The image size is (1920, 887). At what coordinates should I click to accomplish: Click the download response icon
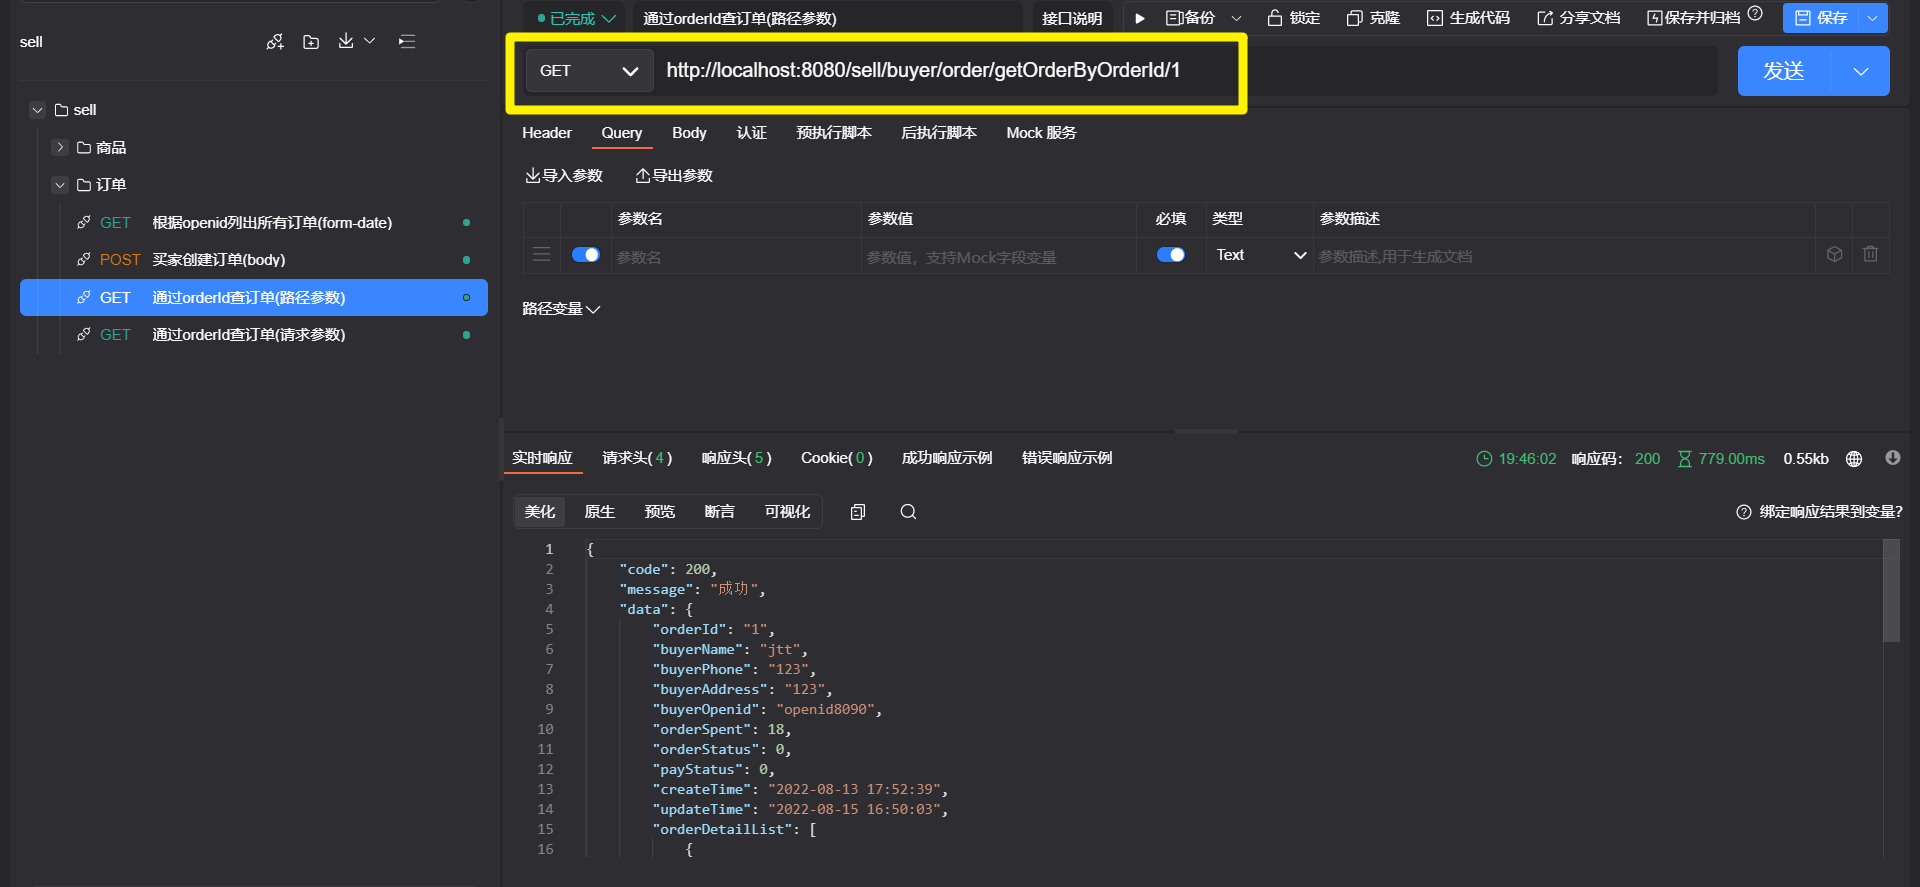pos(1892,458)
